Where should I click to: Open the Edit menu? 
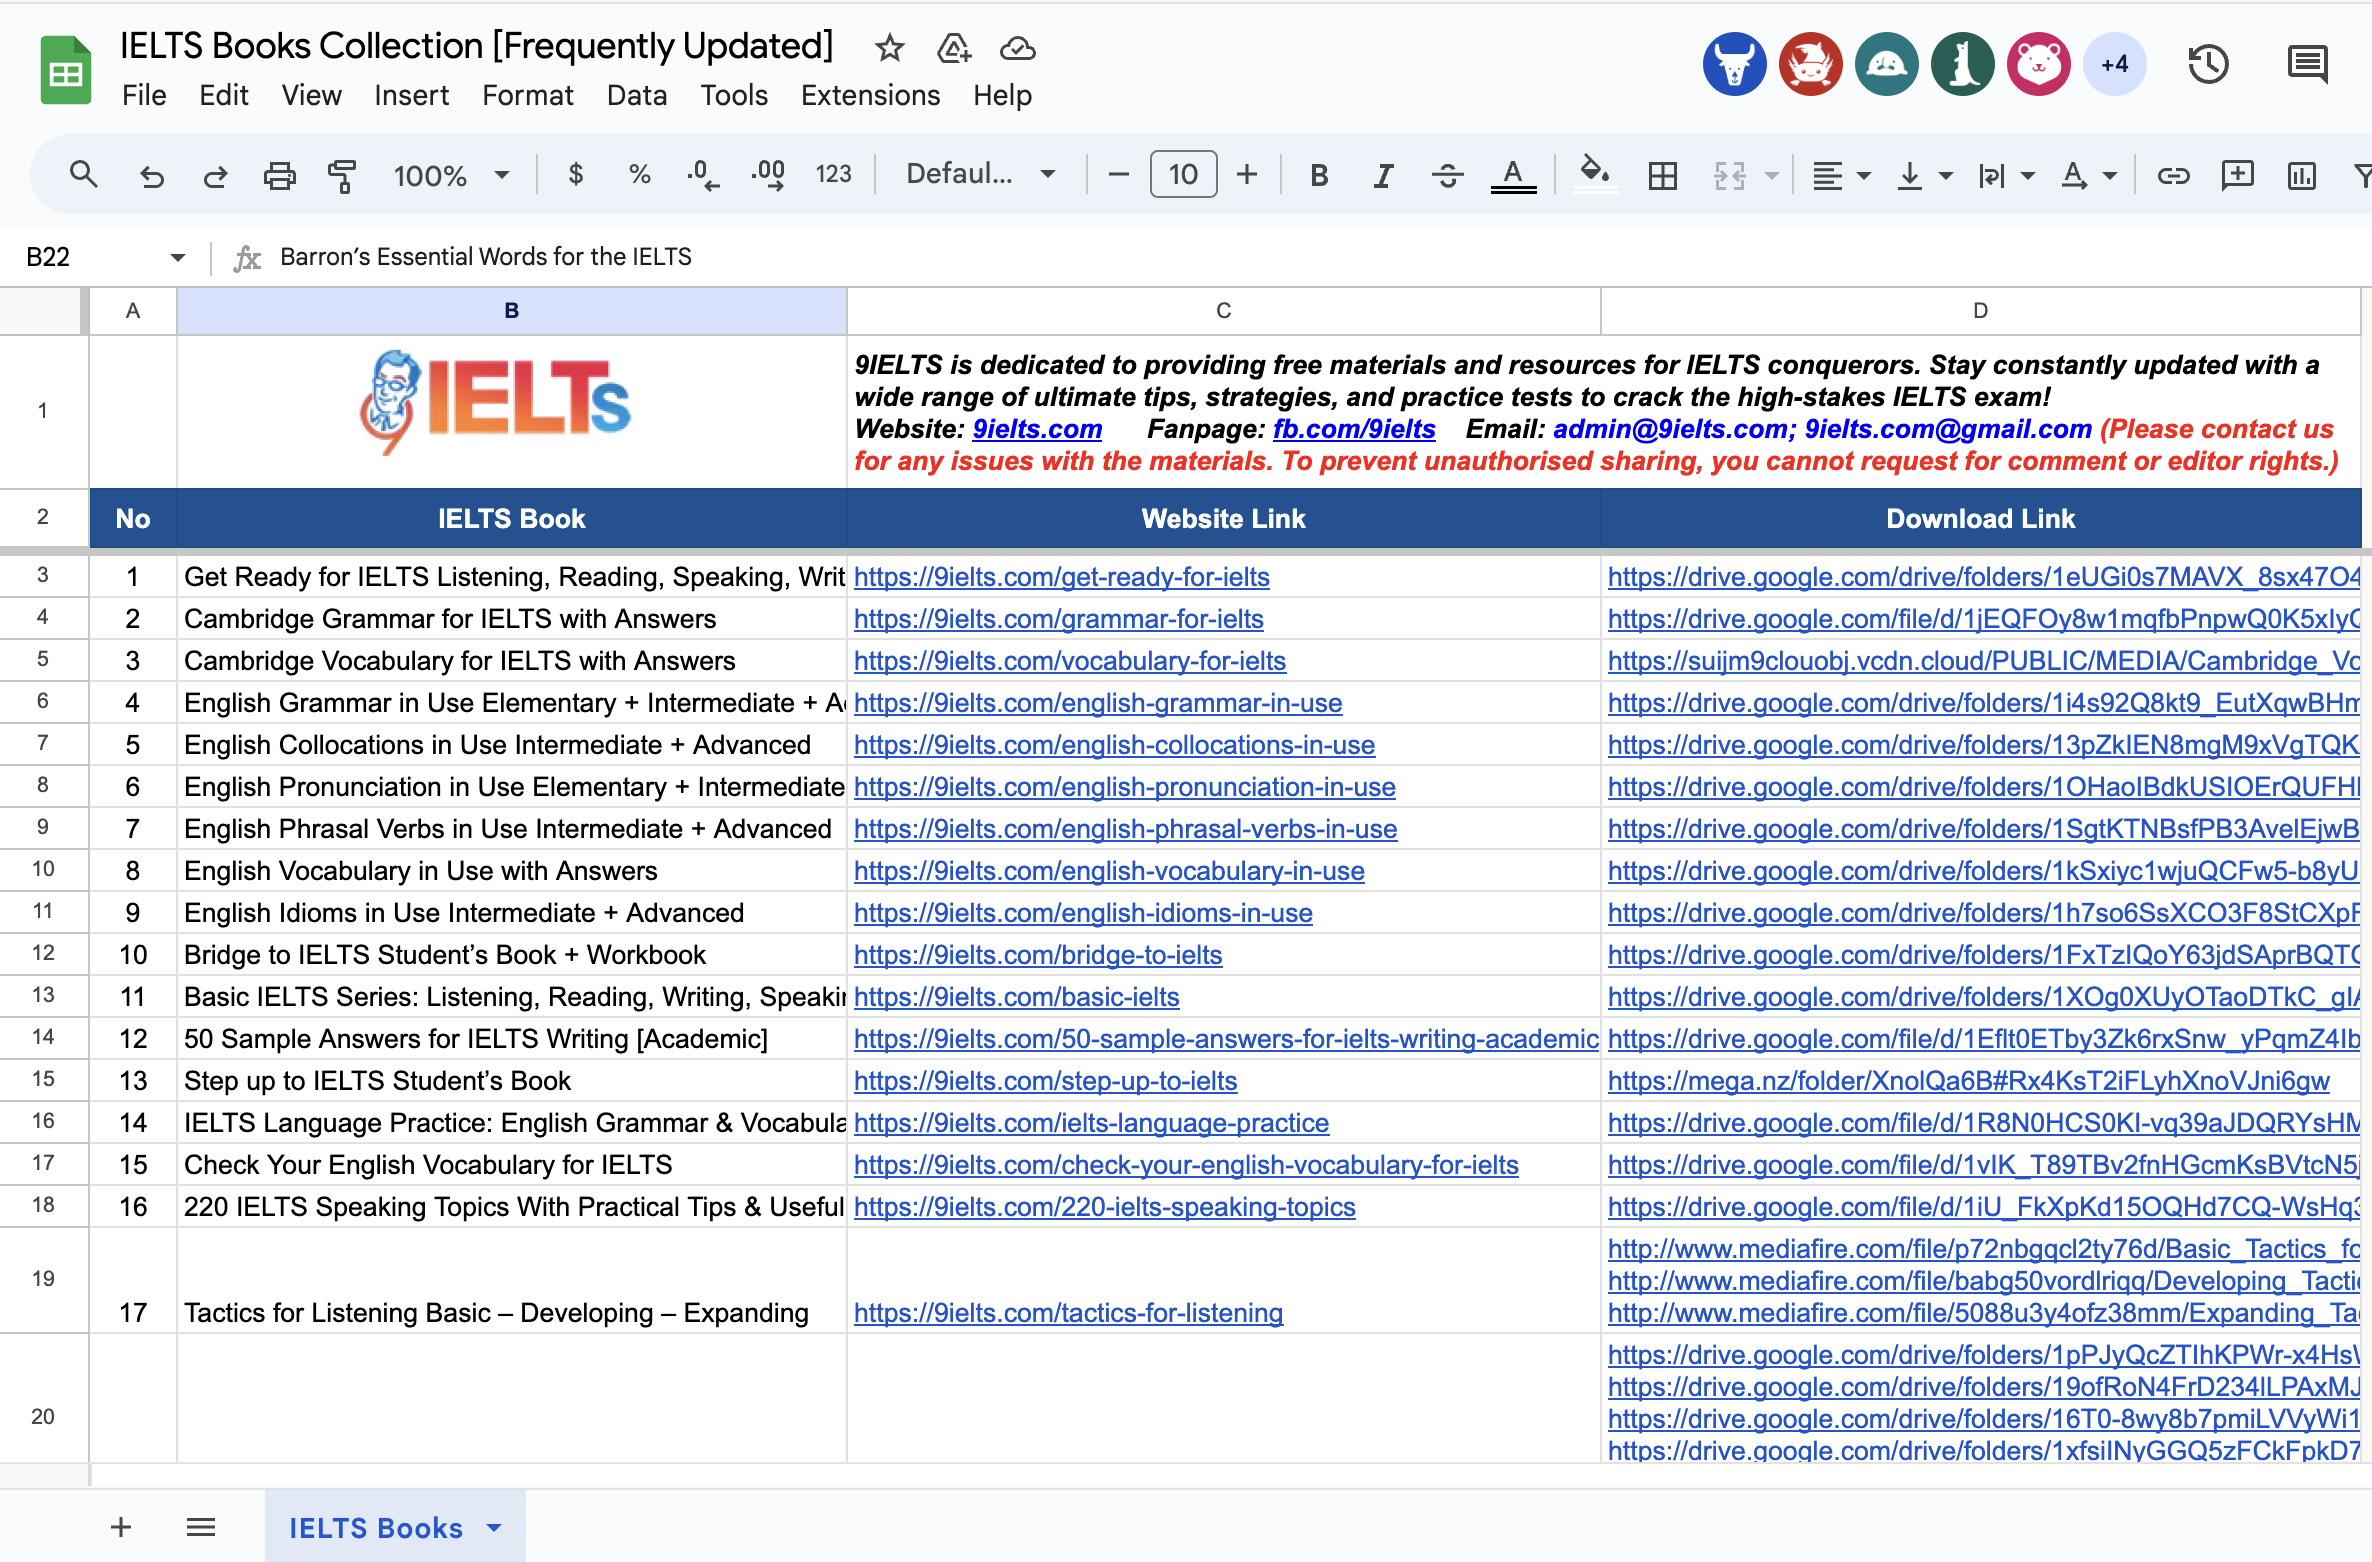tap(224, 95)
